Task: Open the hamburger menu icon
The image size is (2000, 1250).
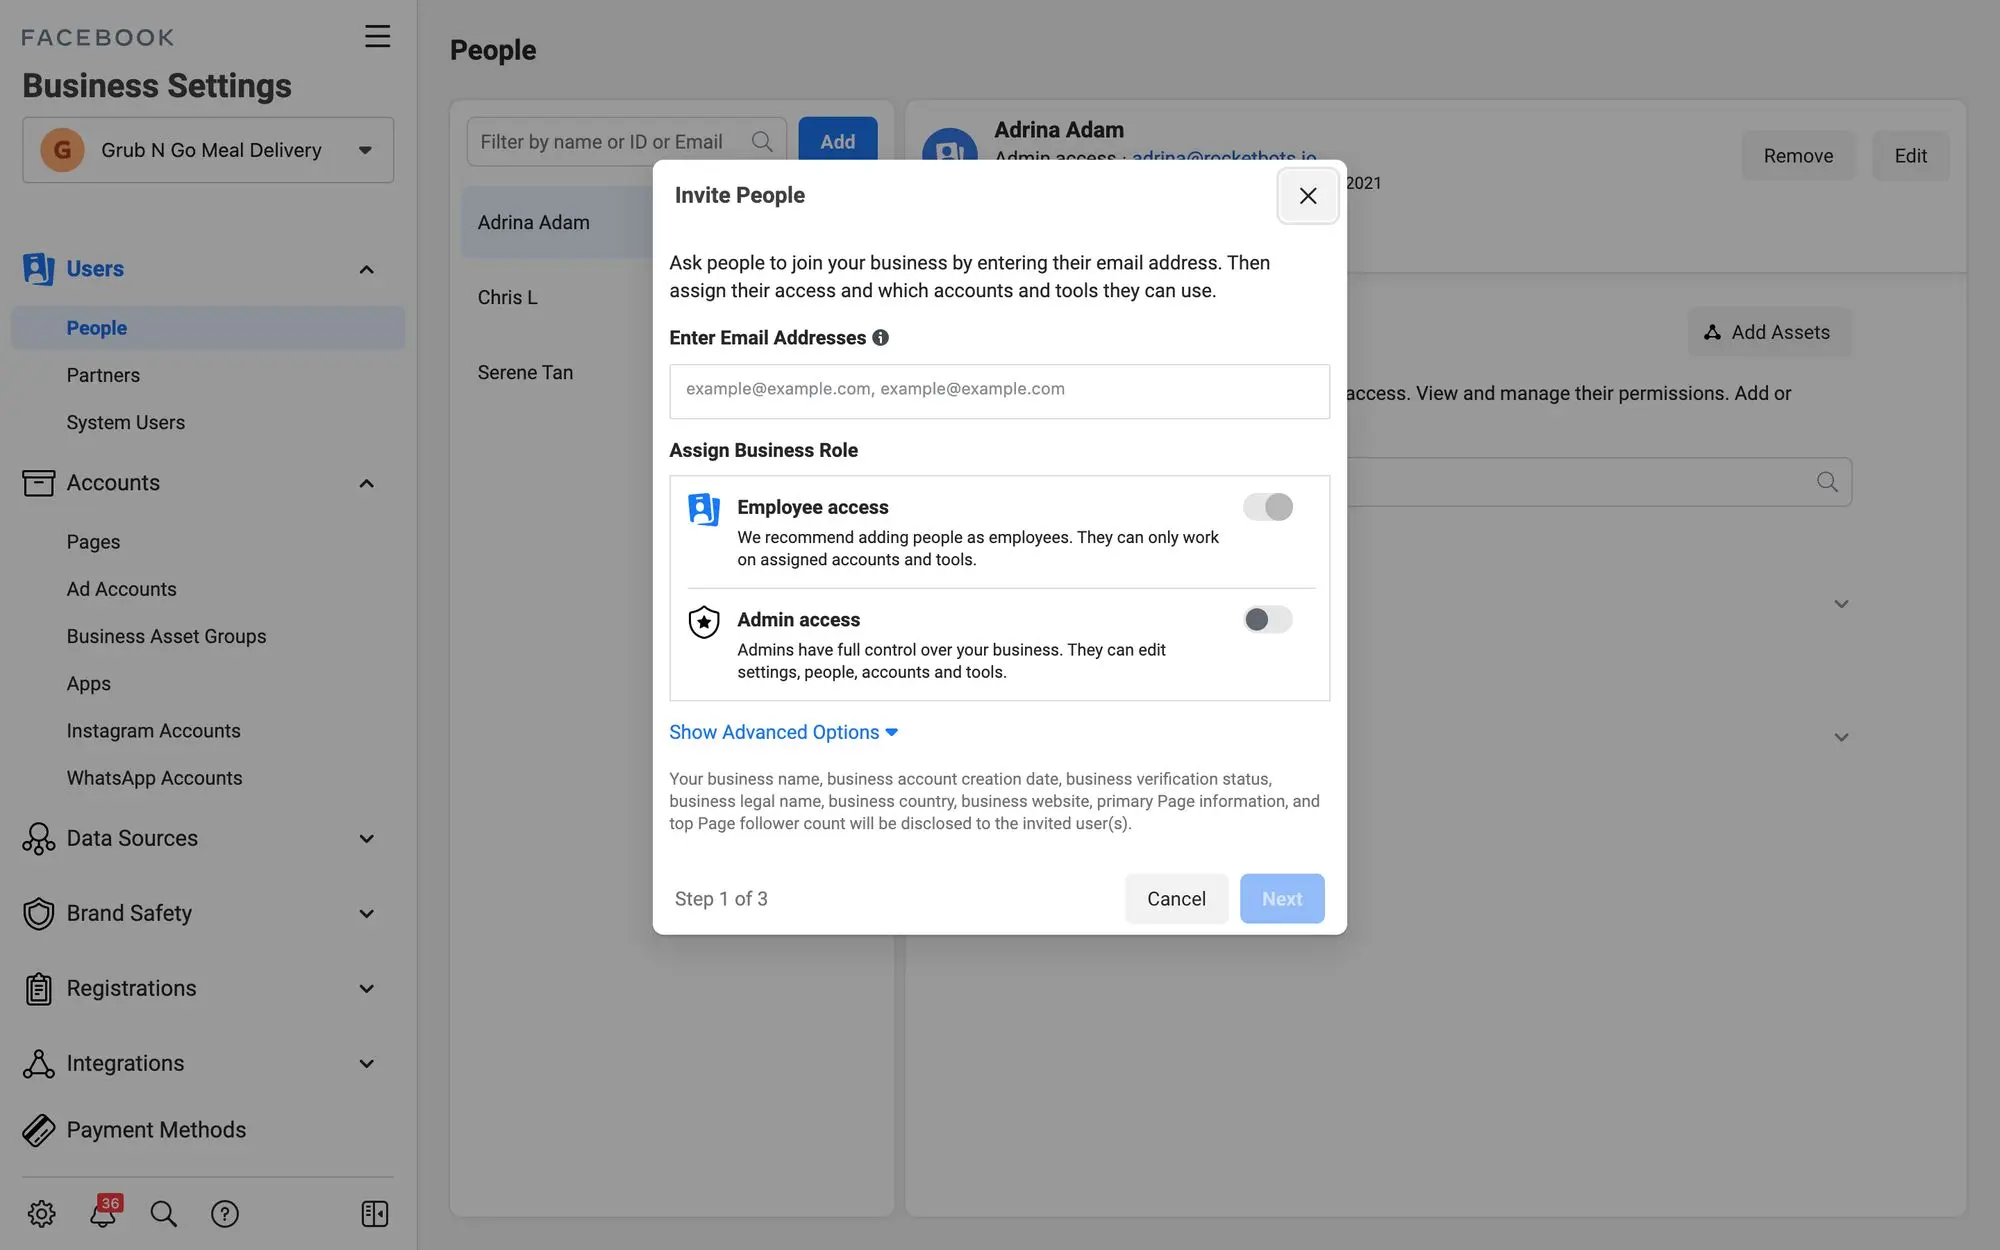Action: point(377,37)
